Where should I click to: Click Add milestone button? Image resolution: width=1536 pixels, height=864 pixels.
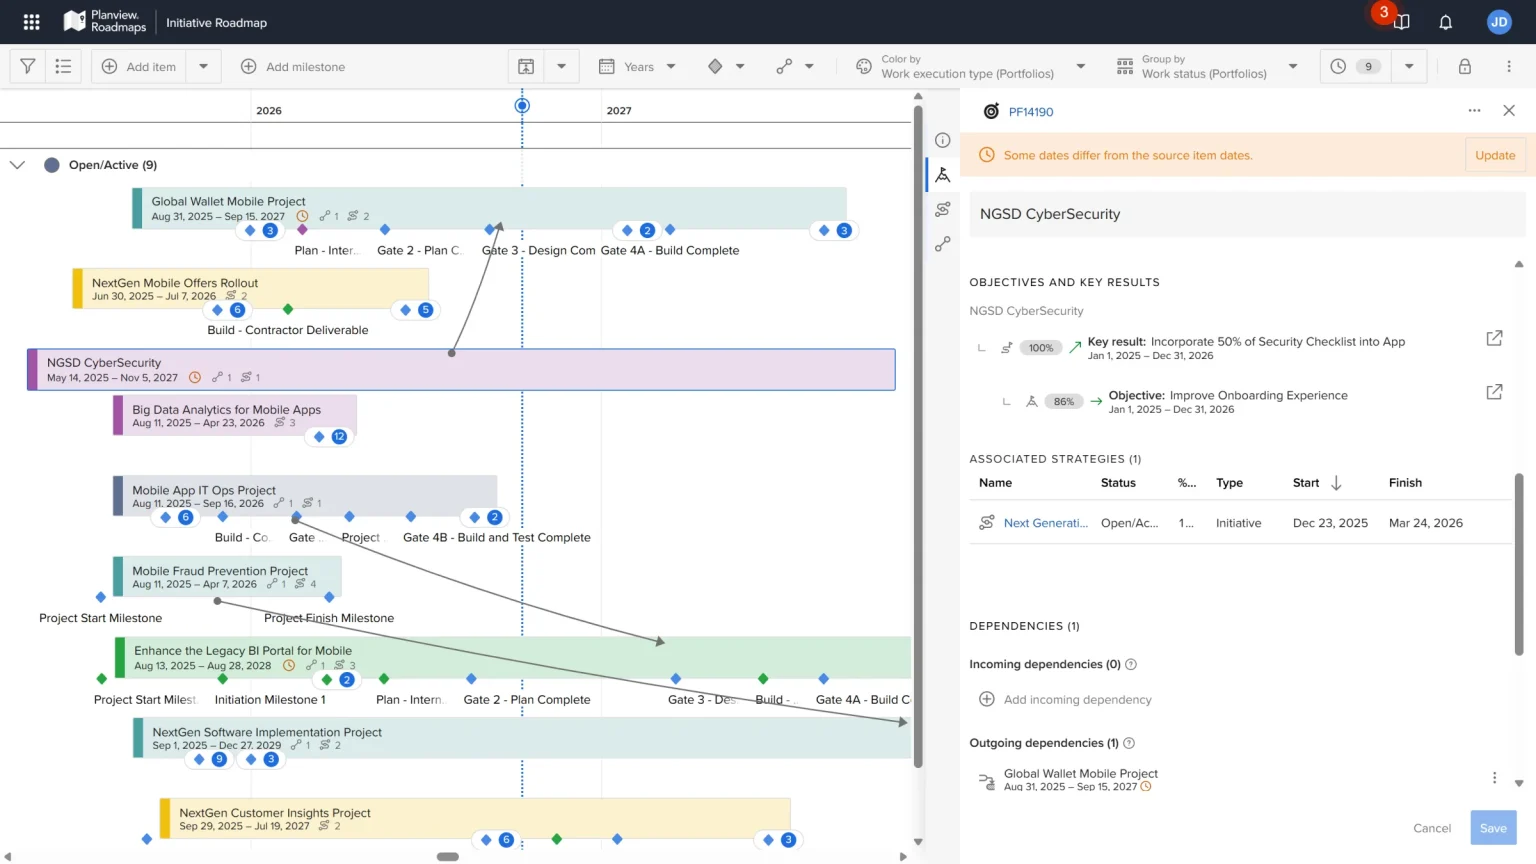coord(293,67)
